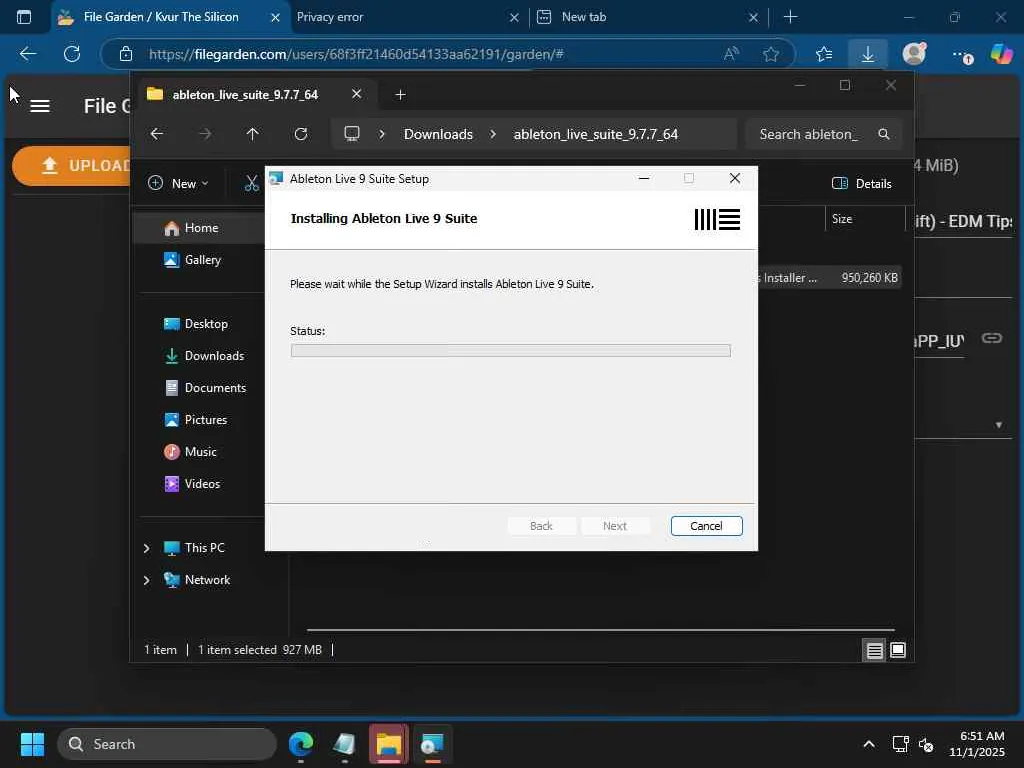Select the ableton_live_suite_9.7.7_64 Explorer tab
Screen dimensions: 1024x768
pyautogui.click(x=245, y=95)
